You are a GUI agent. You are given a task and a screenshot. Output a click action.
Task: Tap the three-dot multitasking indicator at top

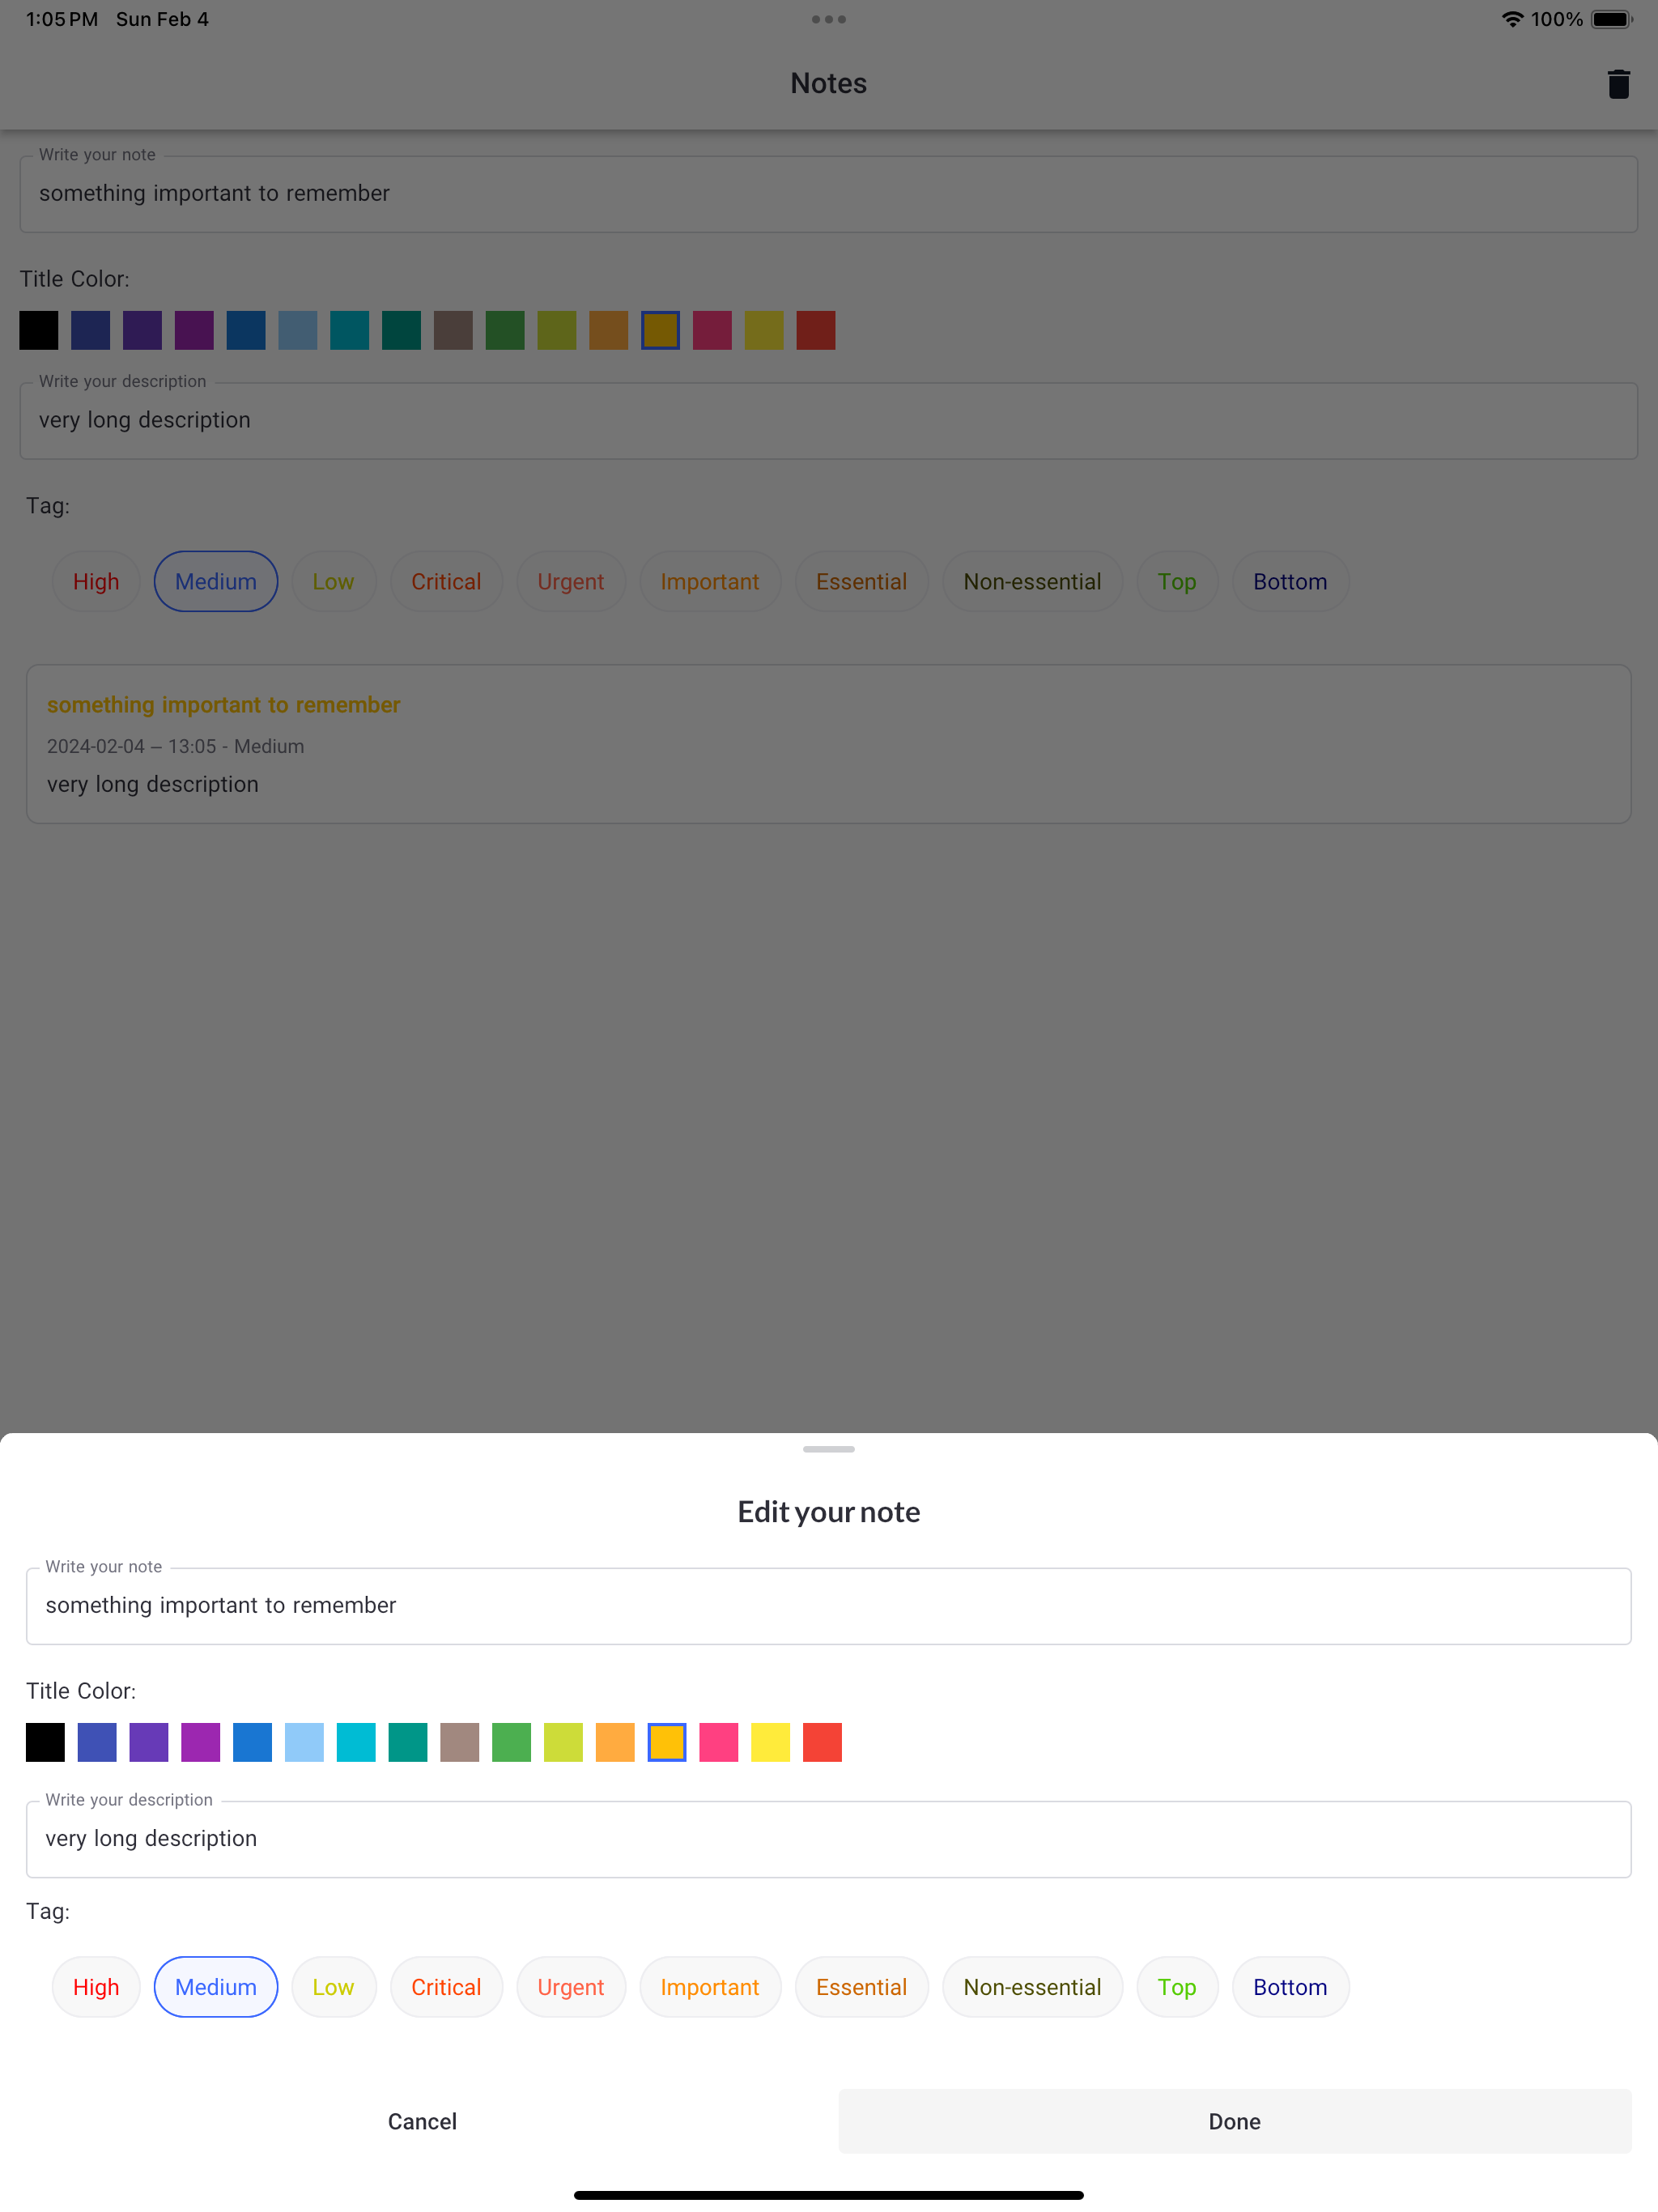(x=829, y=19)
